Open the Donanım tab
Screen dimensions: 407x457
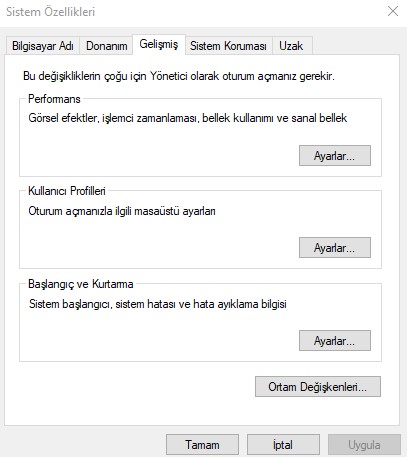(x=106, y=46)
